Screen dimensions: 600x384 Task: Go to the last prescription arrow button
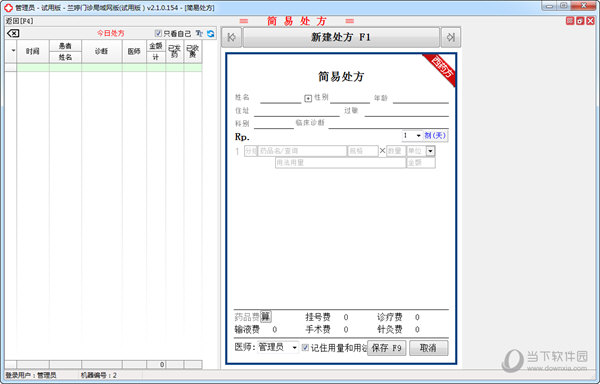coord(451,37)
